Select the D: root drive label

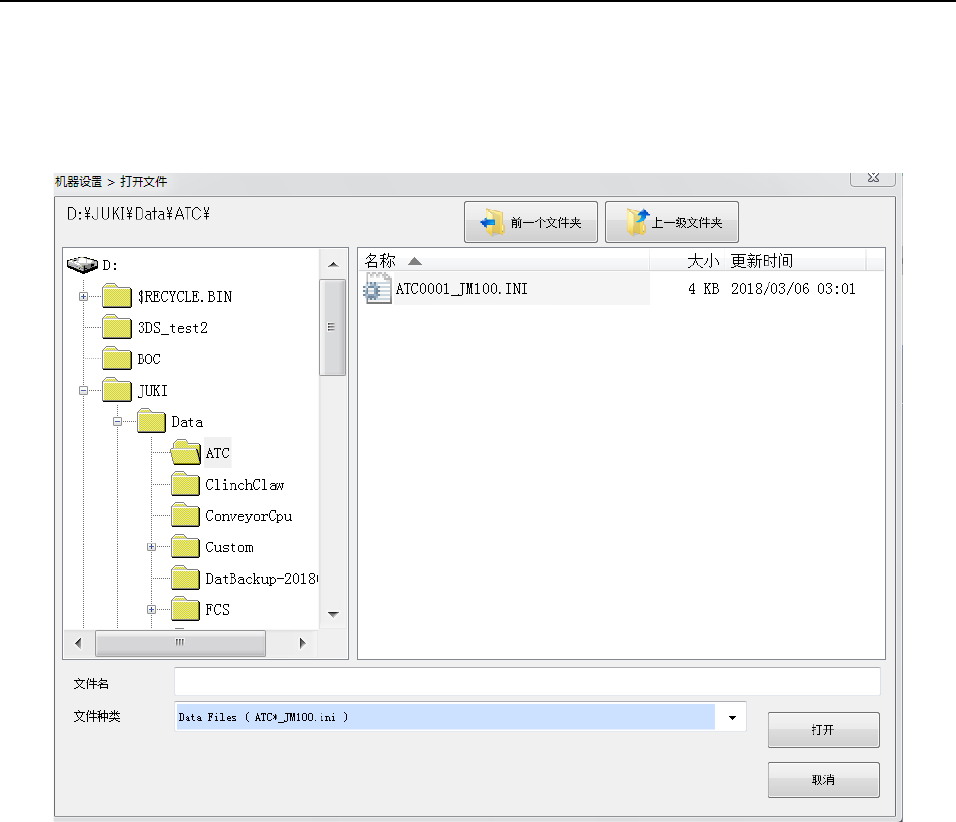(x=110, y=265)
